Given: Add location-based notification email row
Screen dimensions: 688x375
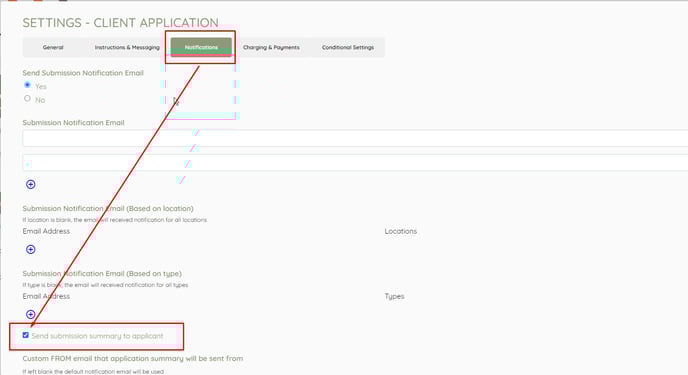Looking at the screenshot, I should click(x=31, y=249).
